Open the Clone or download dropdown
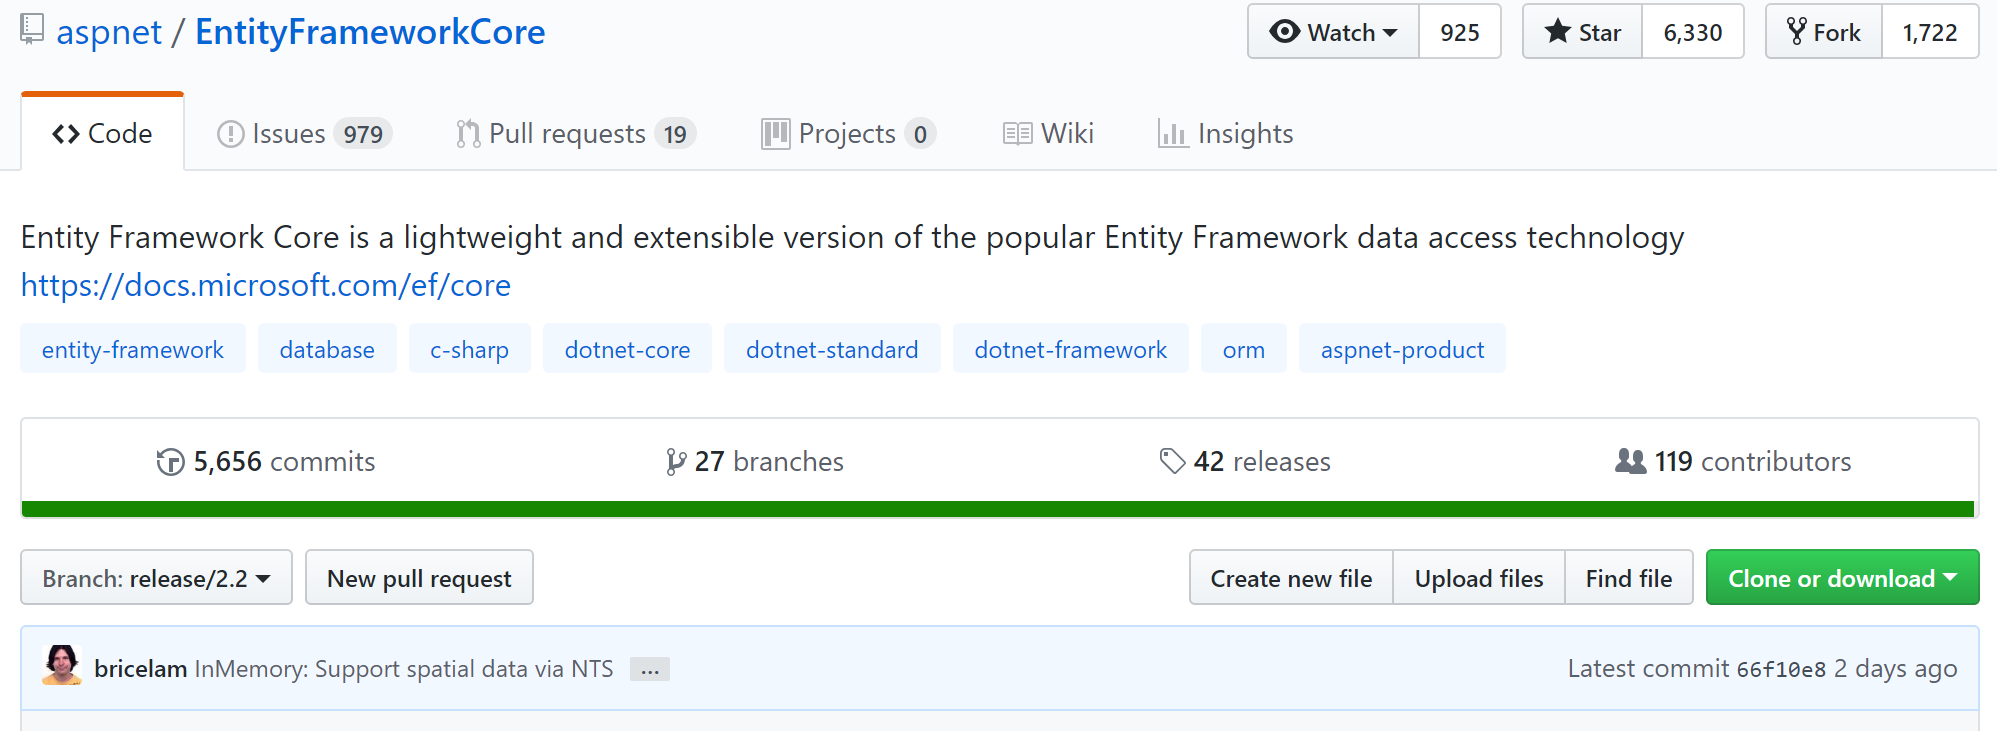1997x731 pixels. [x=1842, y=578]
